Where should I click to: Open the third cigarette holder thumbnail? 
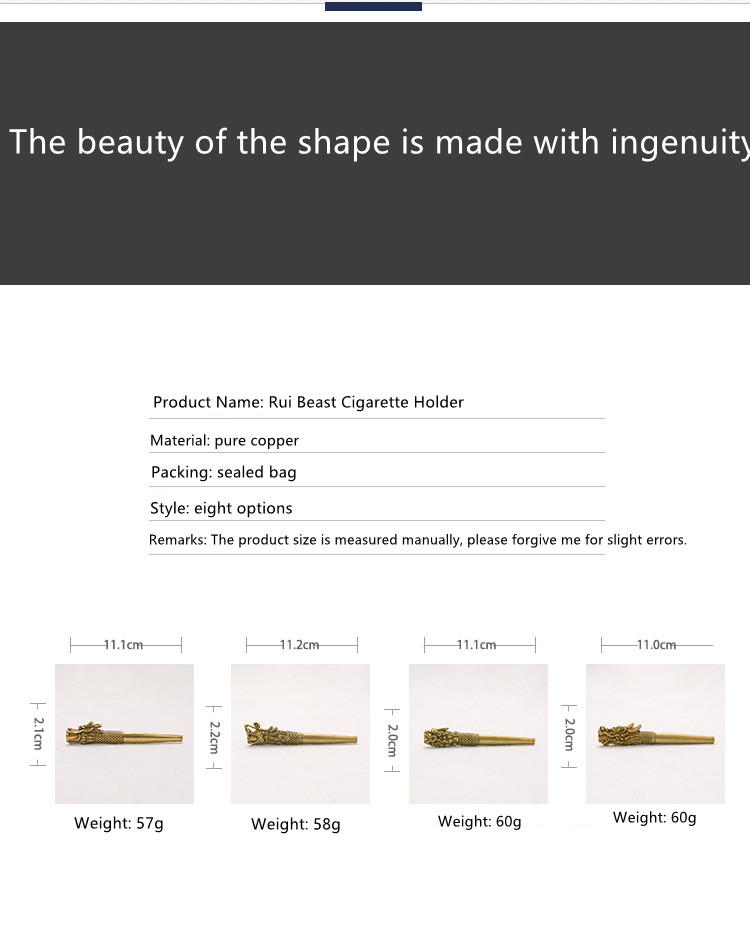pos(478,734)
